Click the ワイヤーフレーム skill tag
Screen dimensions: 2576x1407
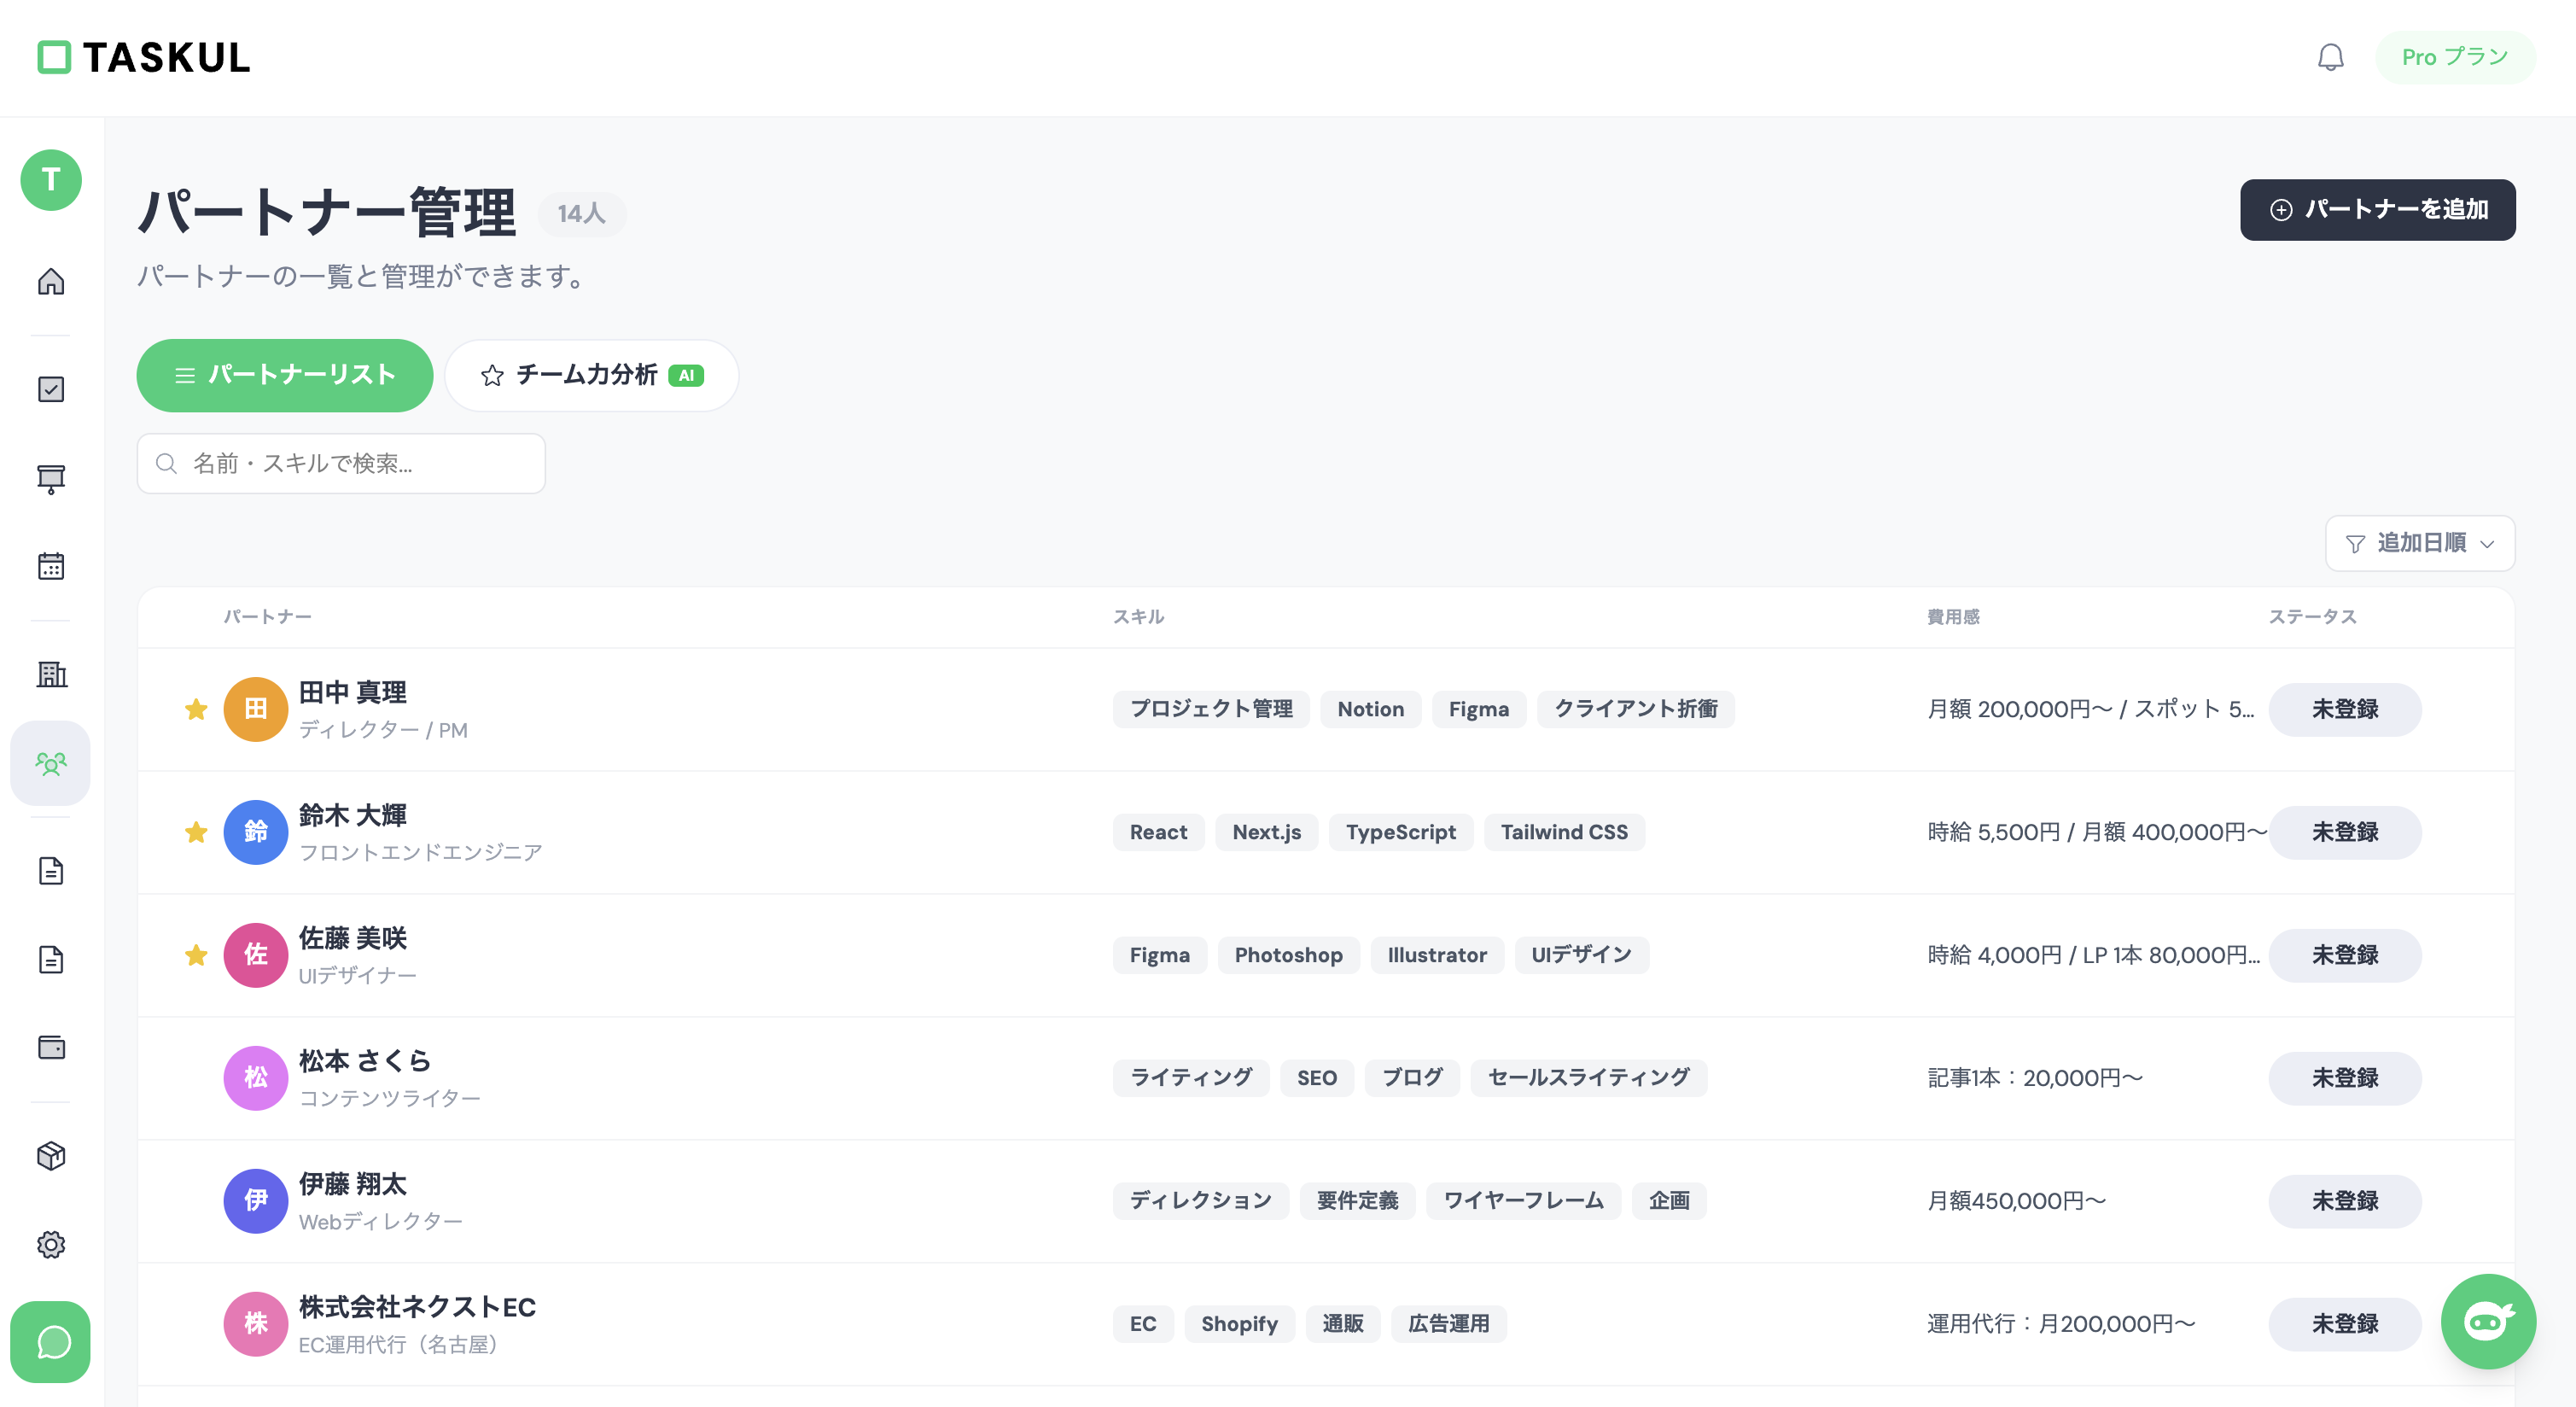(1524, 1201)
